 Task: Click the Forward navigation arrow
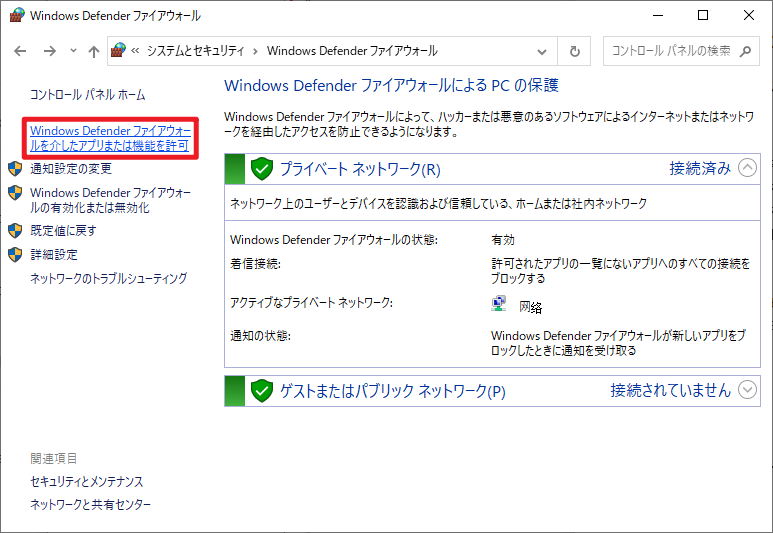pyautogui.click(x=49, y=51)
